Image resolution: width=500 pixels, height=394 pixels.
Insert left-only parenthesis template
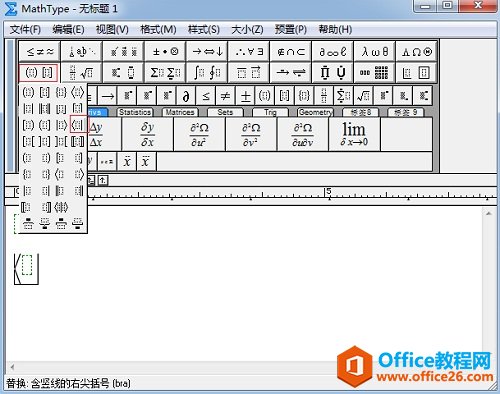point(28,158)
